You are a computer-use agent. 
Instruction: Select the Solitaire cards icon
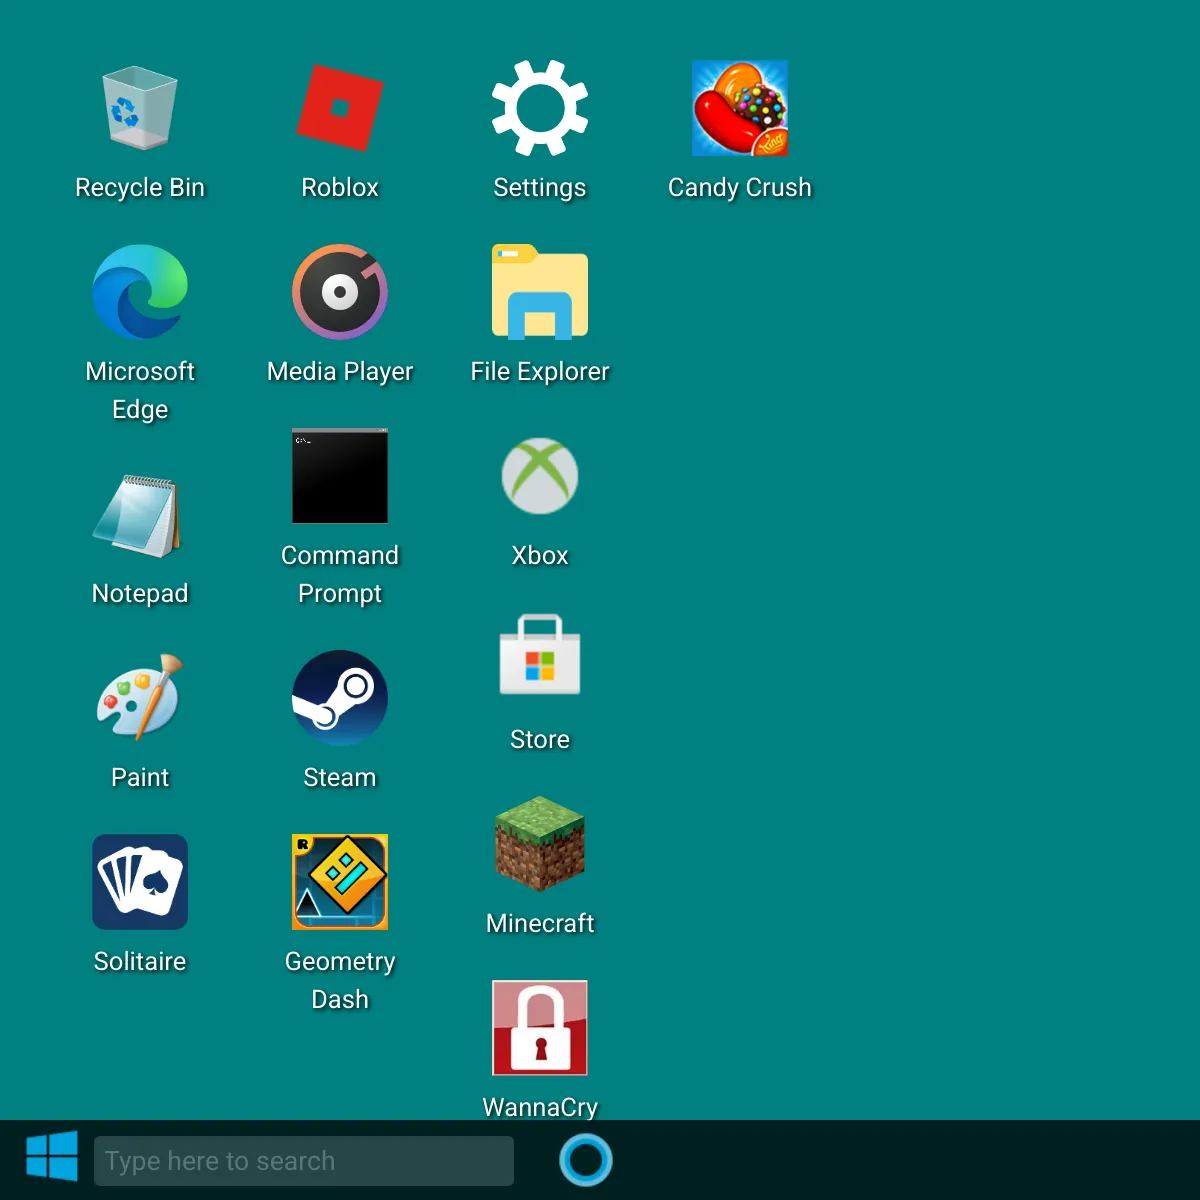[x=140, y=882]
